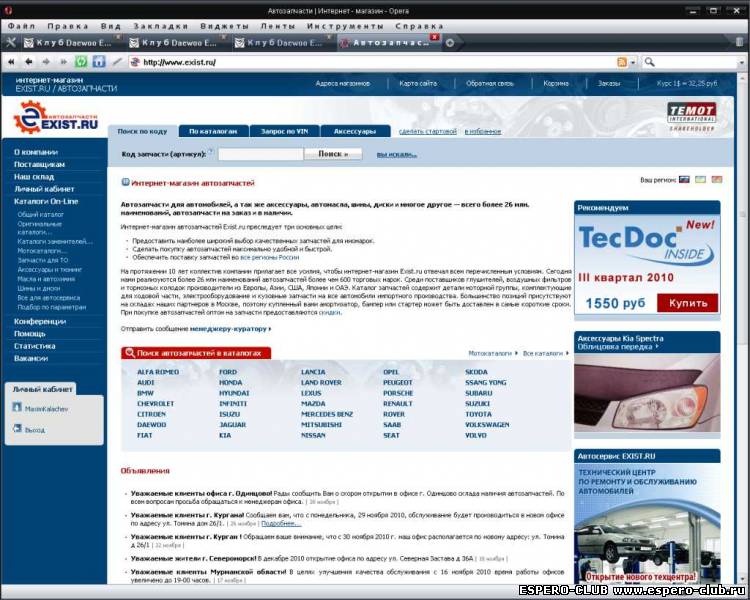Viewport: 750px width, 600px height.
Task: Select the Поиск по коду tab
Action: [x=143, y=131]
